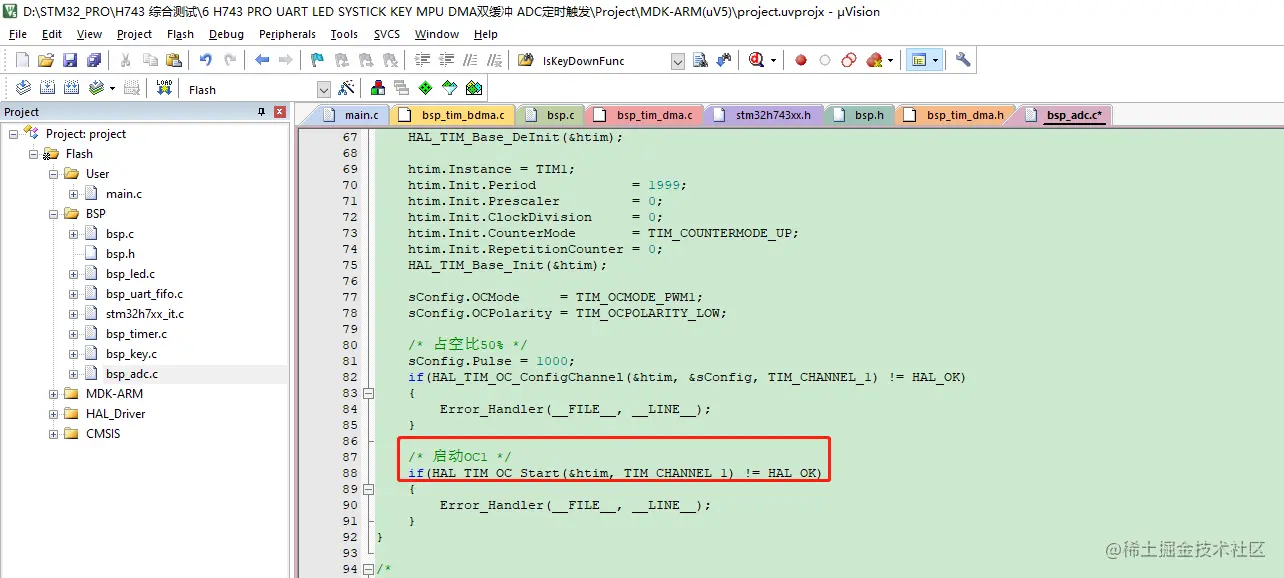Screen dimensions: 1284x578
Task: Open Manage Project Items icon
Action: click(x=378, y=88)
